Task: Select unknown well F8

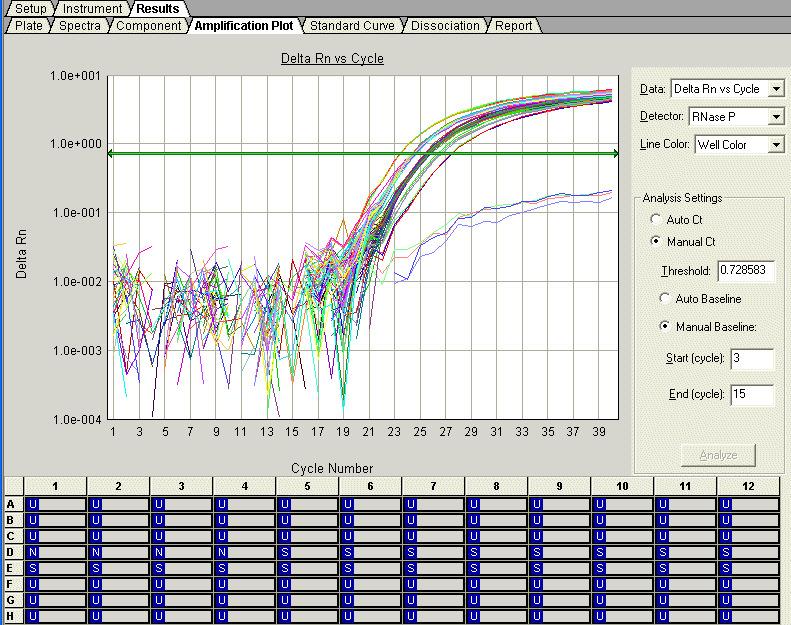Action: tap(496, 584)
